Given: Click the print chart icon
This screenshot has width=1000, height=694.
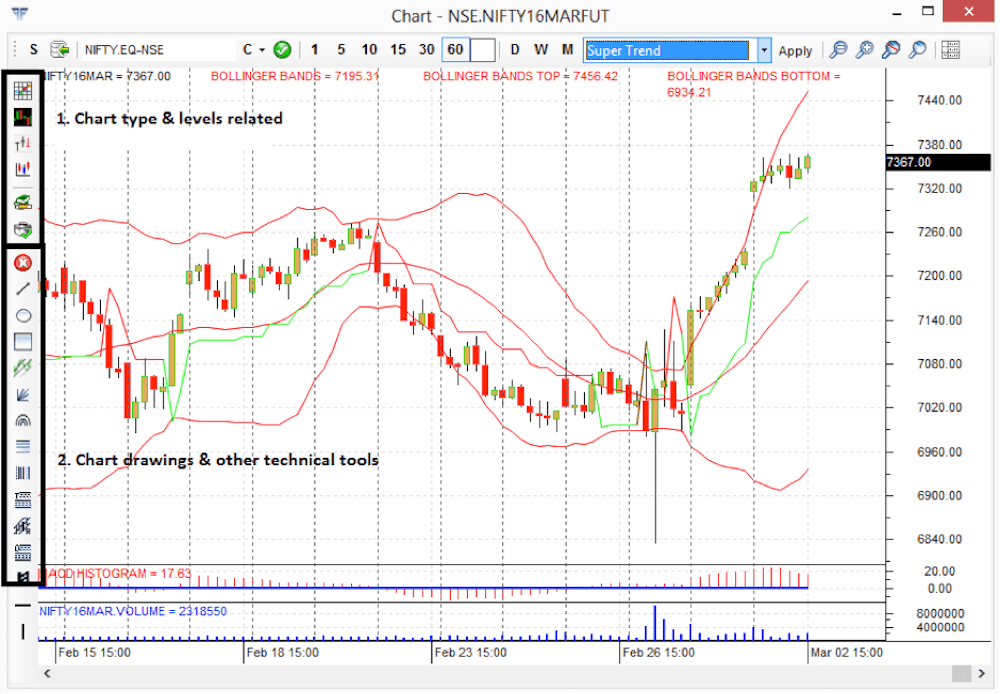Looking at the screenshot, I should [23, 229].
